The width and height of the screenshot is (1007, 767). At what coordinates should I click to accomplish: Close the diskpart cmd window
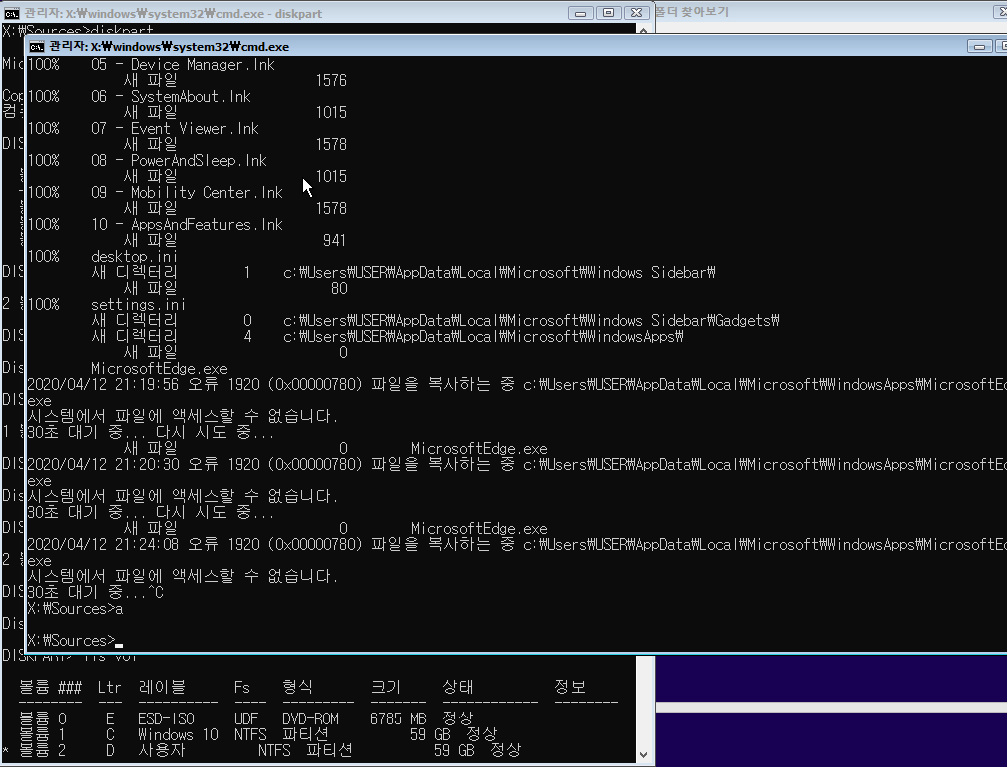pyautogui.click(x=636, y=13)
